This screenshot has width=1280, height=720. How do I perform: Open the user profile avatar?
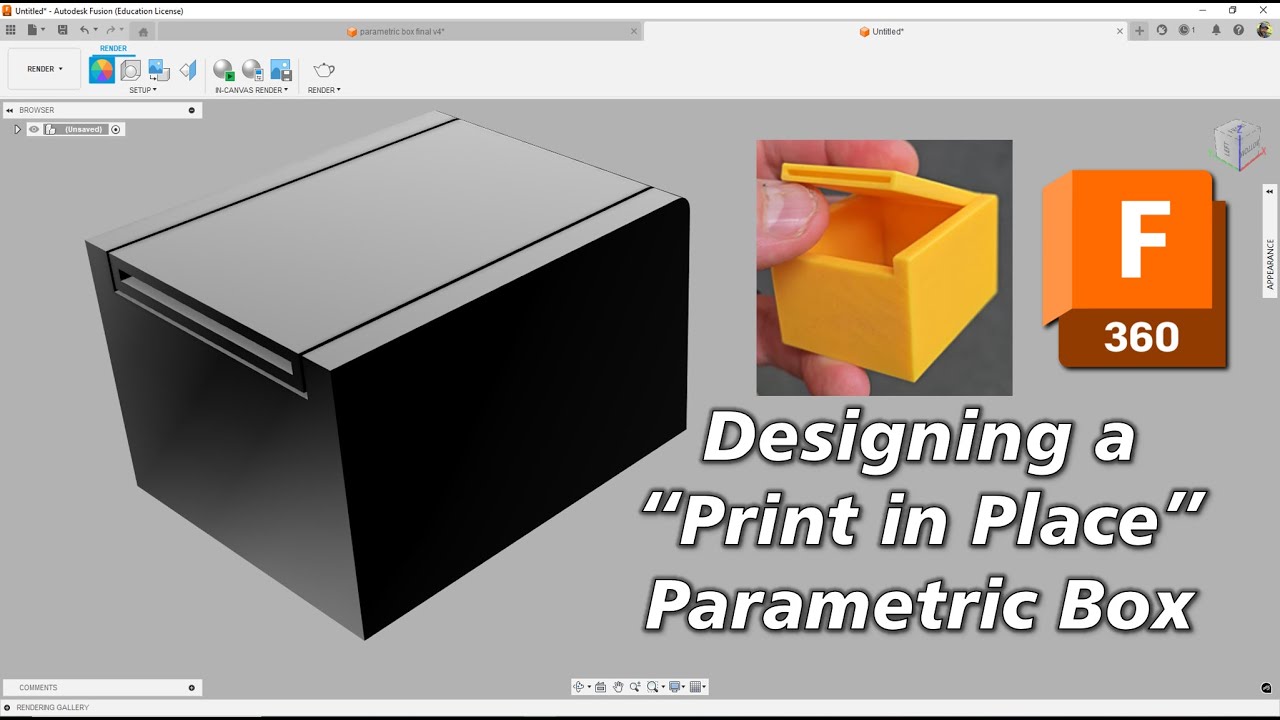tap(1264, 31)
